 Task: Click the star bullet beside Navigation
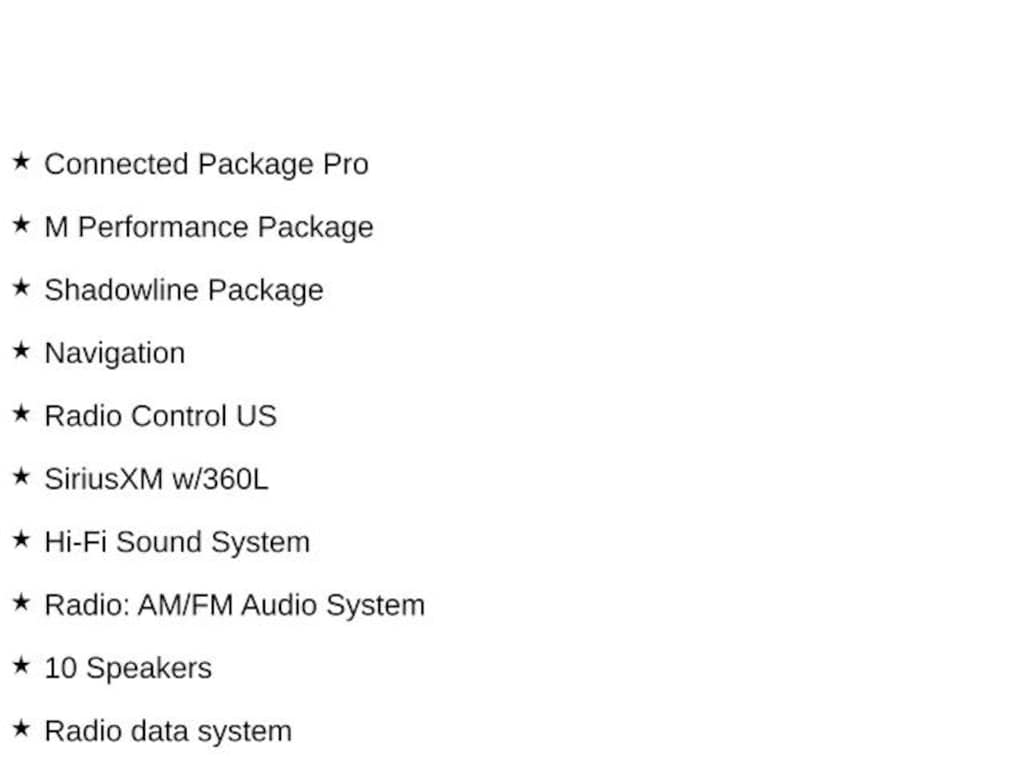coord(21,350)
